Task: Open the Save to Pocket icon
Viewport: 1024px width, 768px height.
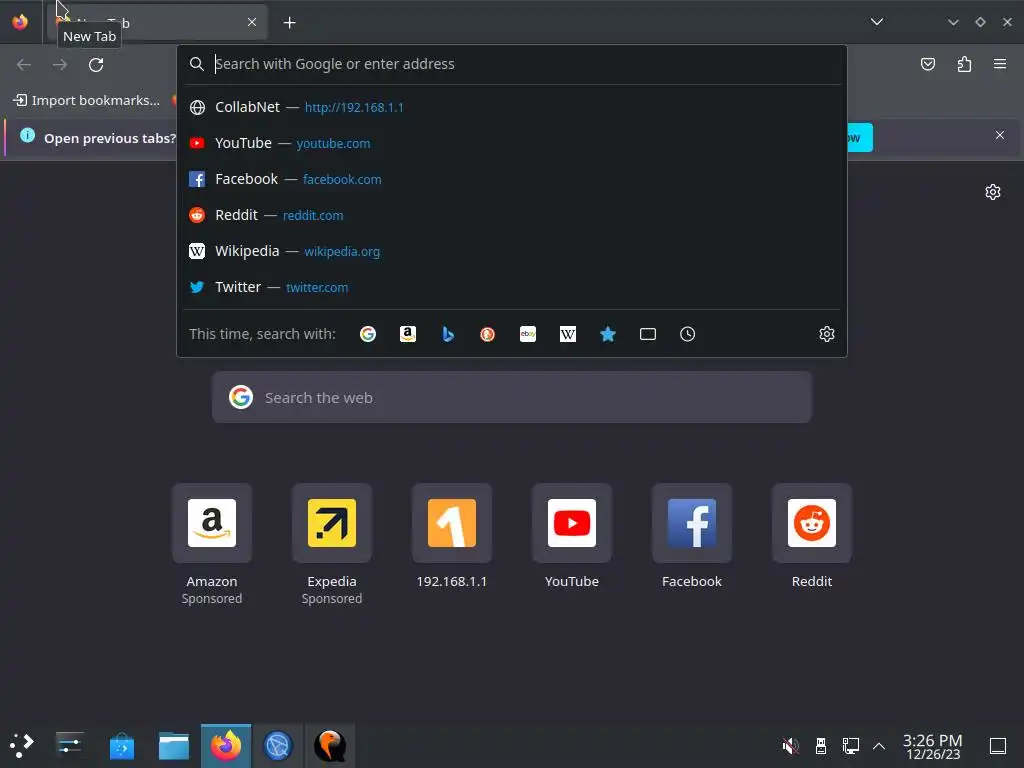Action: point(927,64)
